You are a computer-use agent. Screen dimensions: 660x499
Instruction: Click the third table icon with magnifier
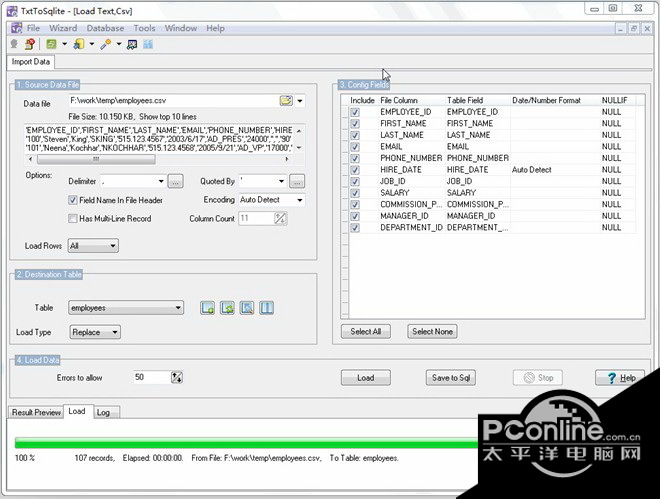(x=247, y=308)
